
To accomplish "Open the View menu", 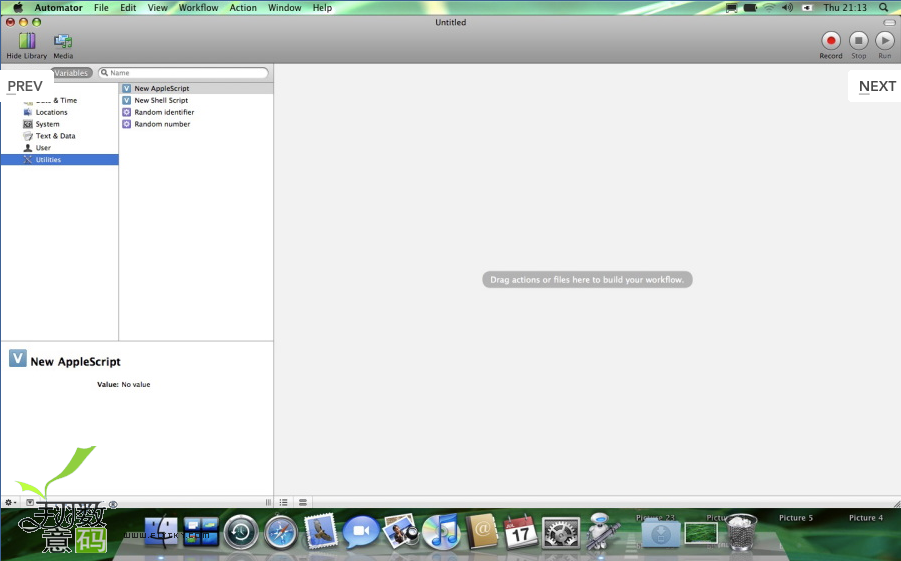I will (157, 7).
